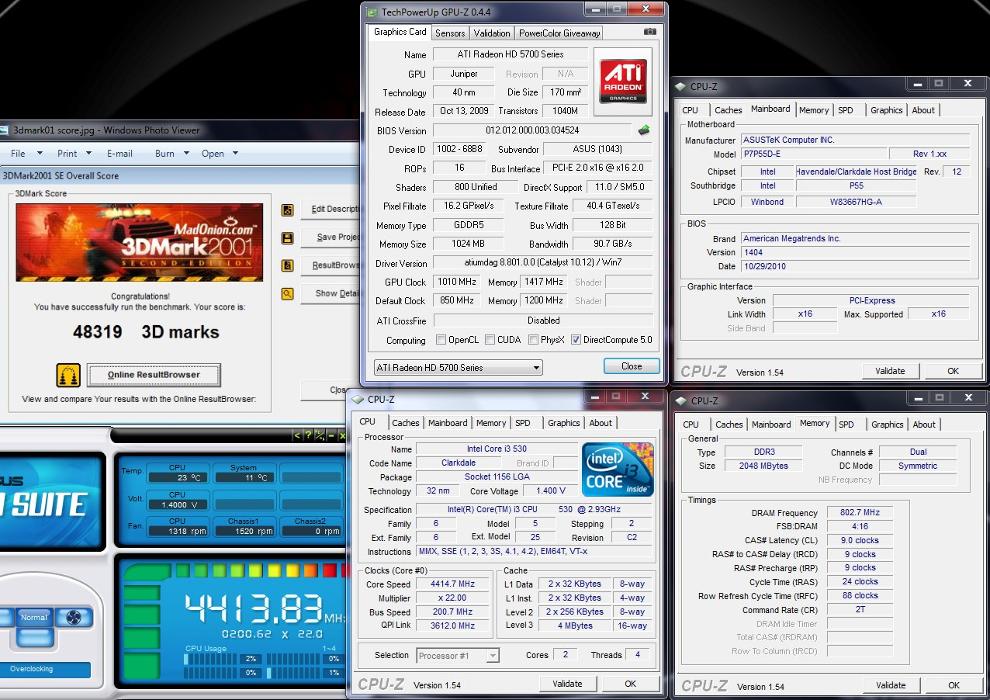Open the File menu in Photo Viewer
Image resolution: width=990 pixels, height=700 pixels.
pos(27,153)
